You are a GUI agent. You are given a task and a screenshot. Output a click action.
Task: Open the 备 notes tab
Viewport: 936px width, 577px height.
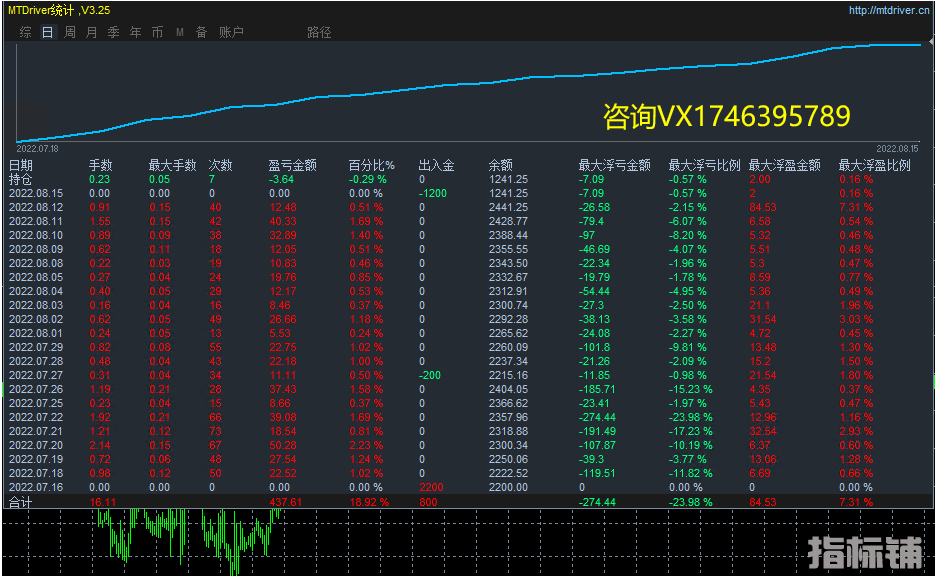(201, 32)
